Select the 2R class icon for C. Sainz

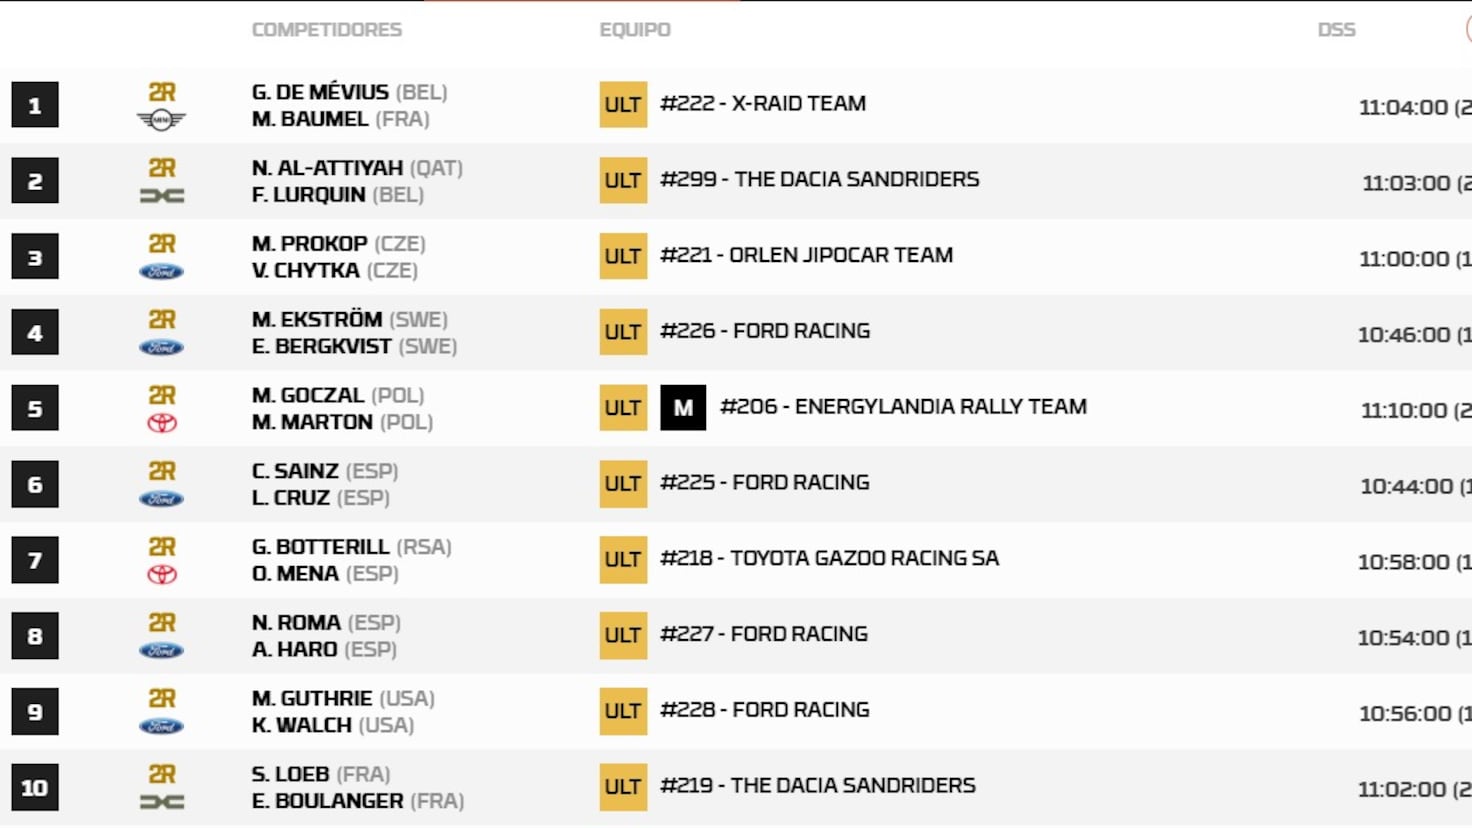[163, 470]
